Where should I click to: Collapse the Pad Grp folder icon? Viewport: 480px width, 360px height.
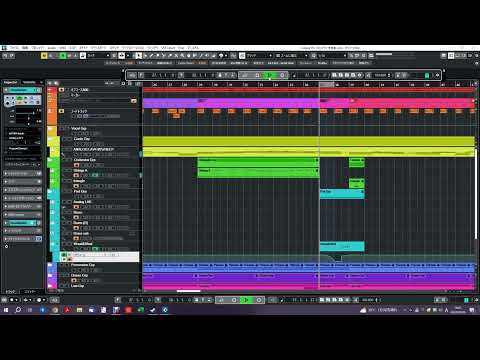point(50,192)
